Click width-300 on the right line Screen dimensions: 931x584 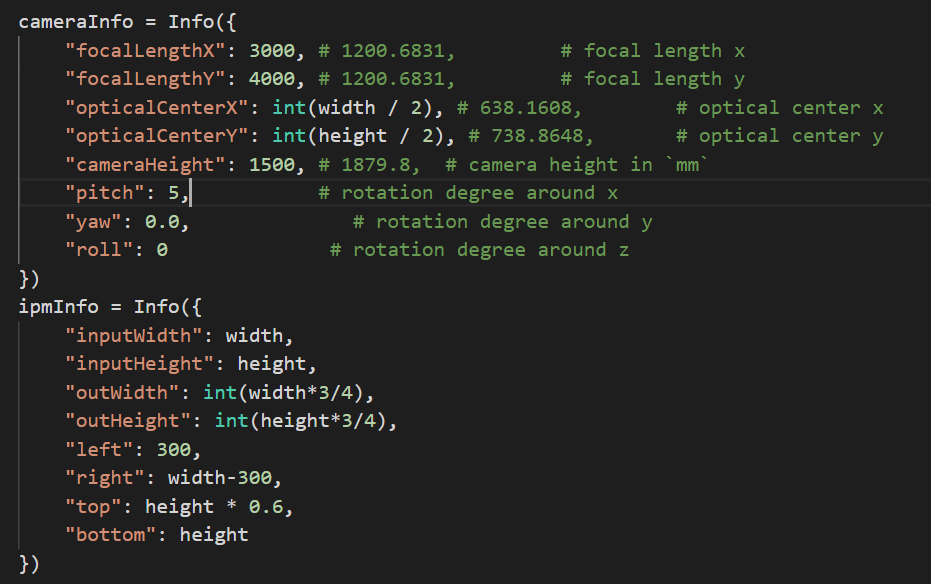coord(220,478)
